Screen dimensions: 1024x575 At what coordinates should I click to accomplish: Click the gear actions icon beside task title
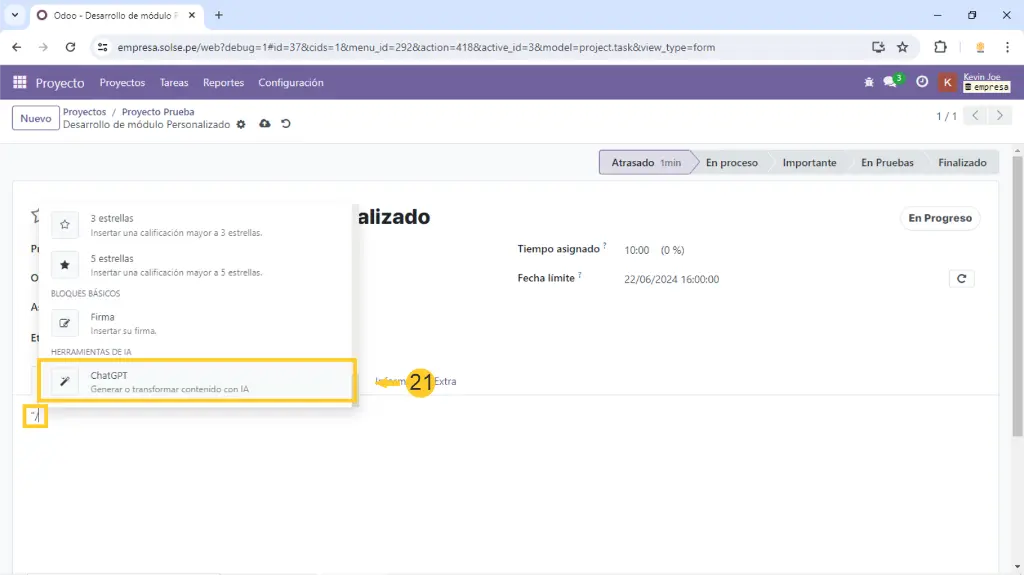click(x=240, y=125)
